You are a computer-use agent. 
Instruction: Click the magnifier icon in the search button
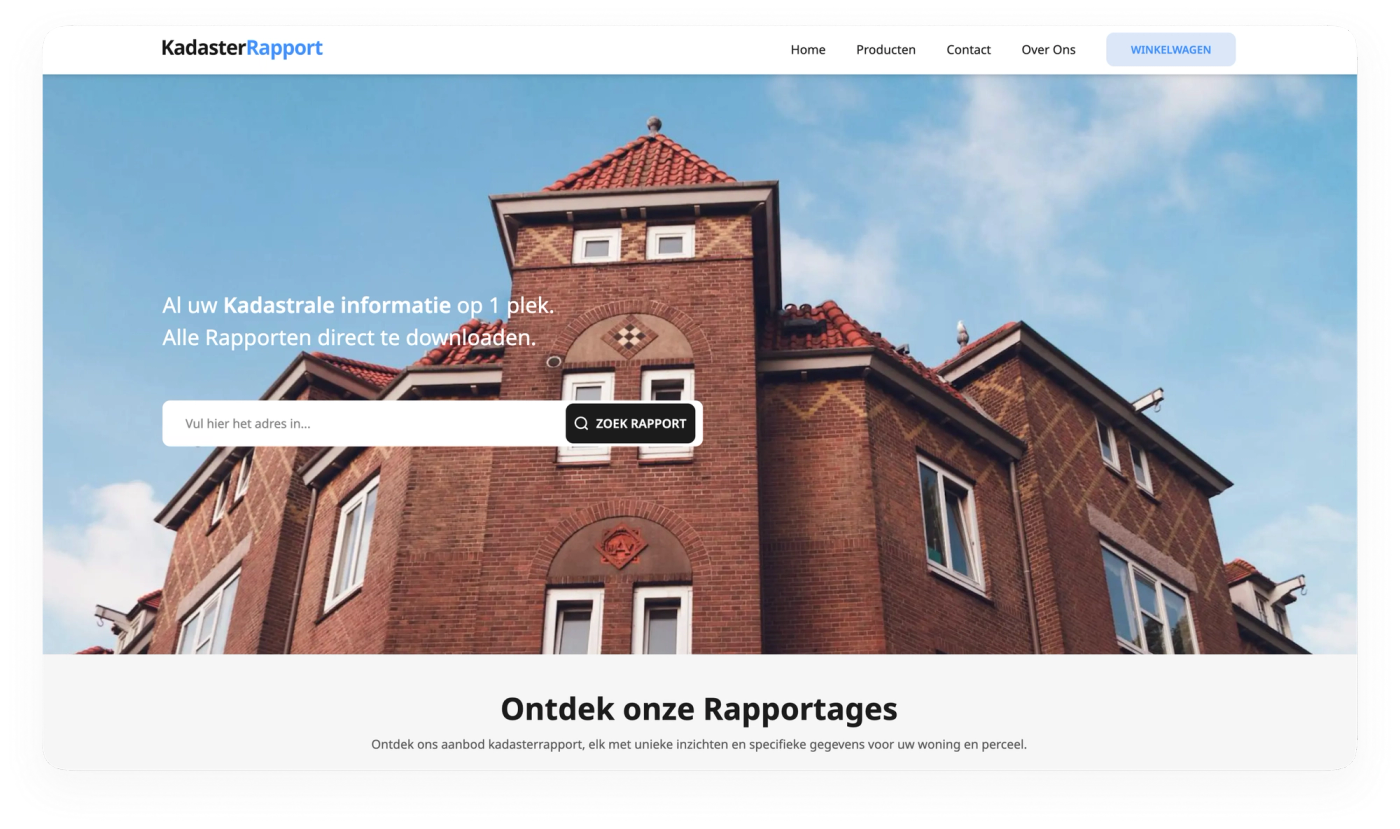(x=581, y=423)
